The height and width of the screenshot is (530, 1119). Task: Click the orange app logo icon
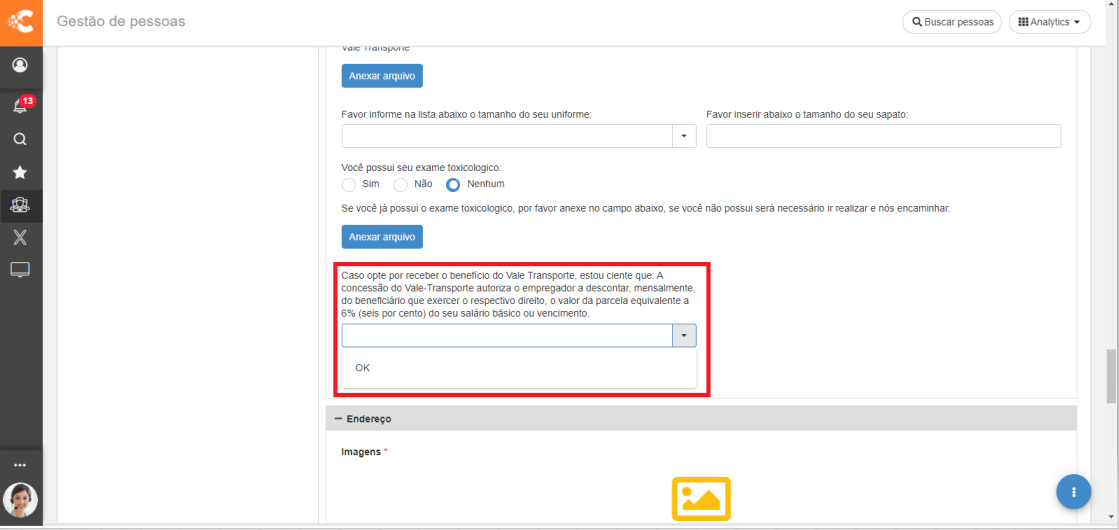click(x=21, y=21)
